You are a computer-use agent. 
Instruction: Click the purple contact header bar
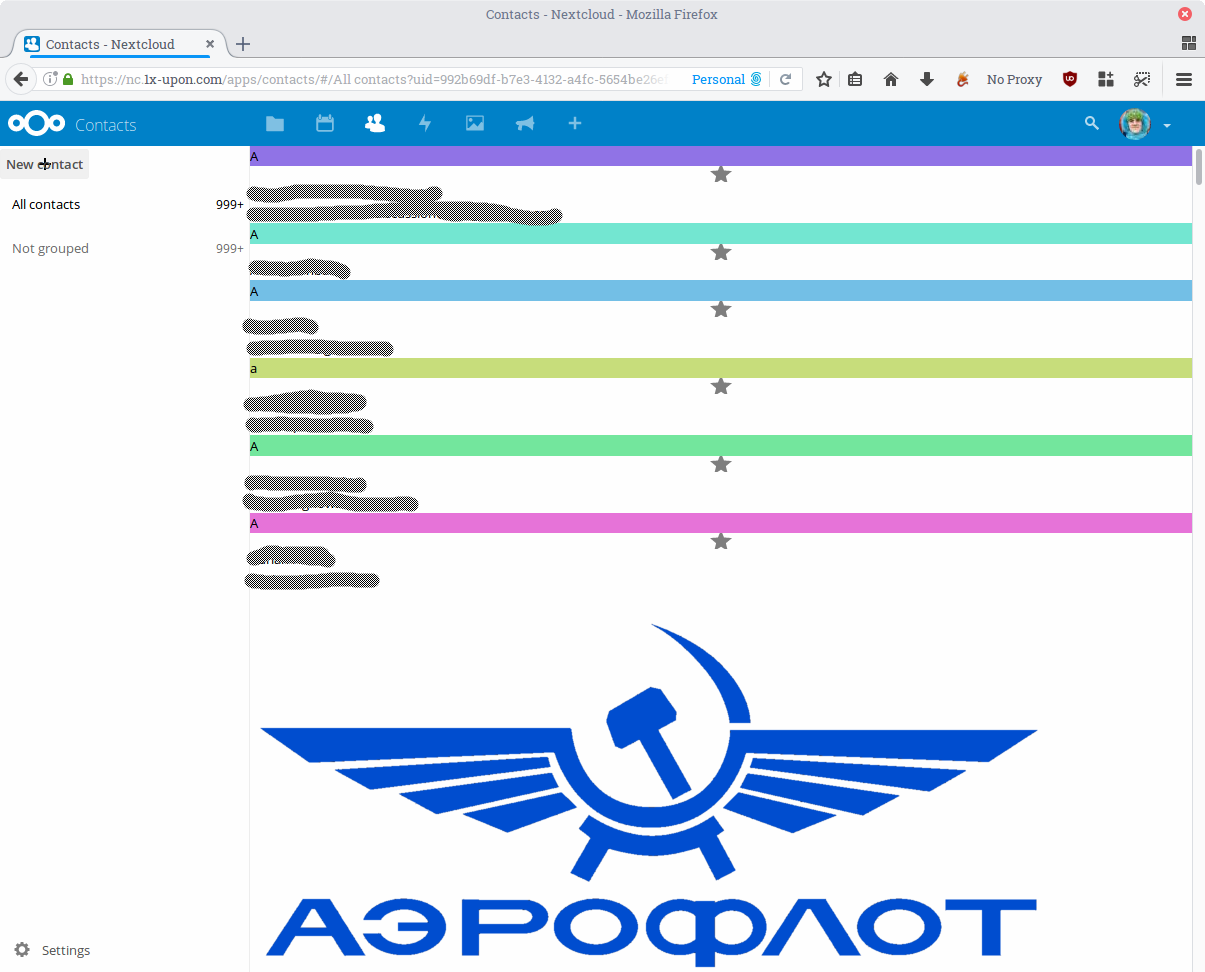721,156
